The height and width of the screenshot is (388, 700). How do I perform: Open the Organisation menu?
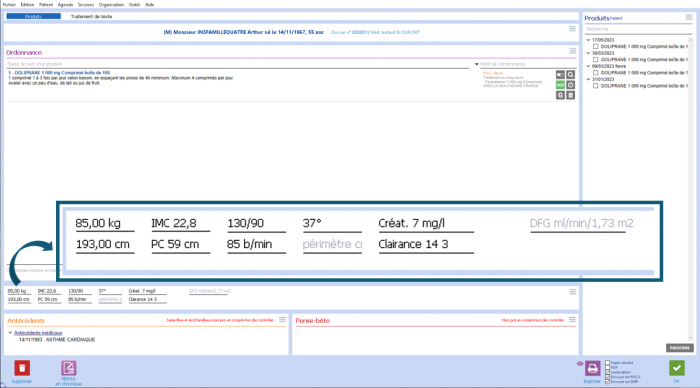click(111, 4)
